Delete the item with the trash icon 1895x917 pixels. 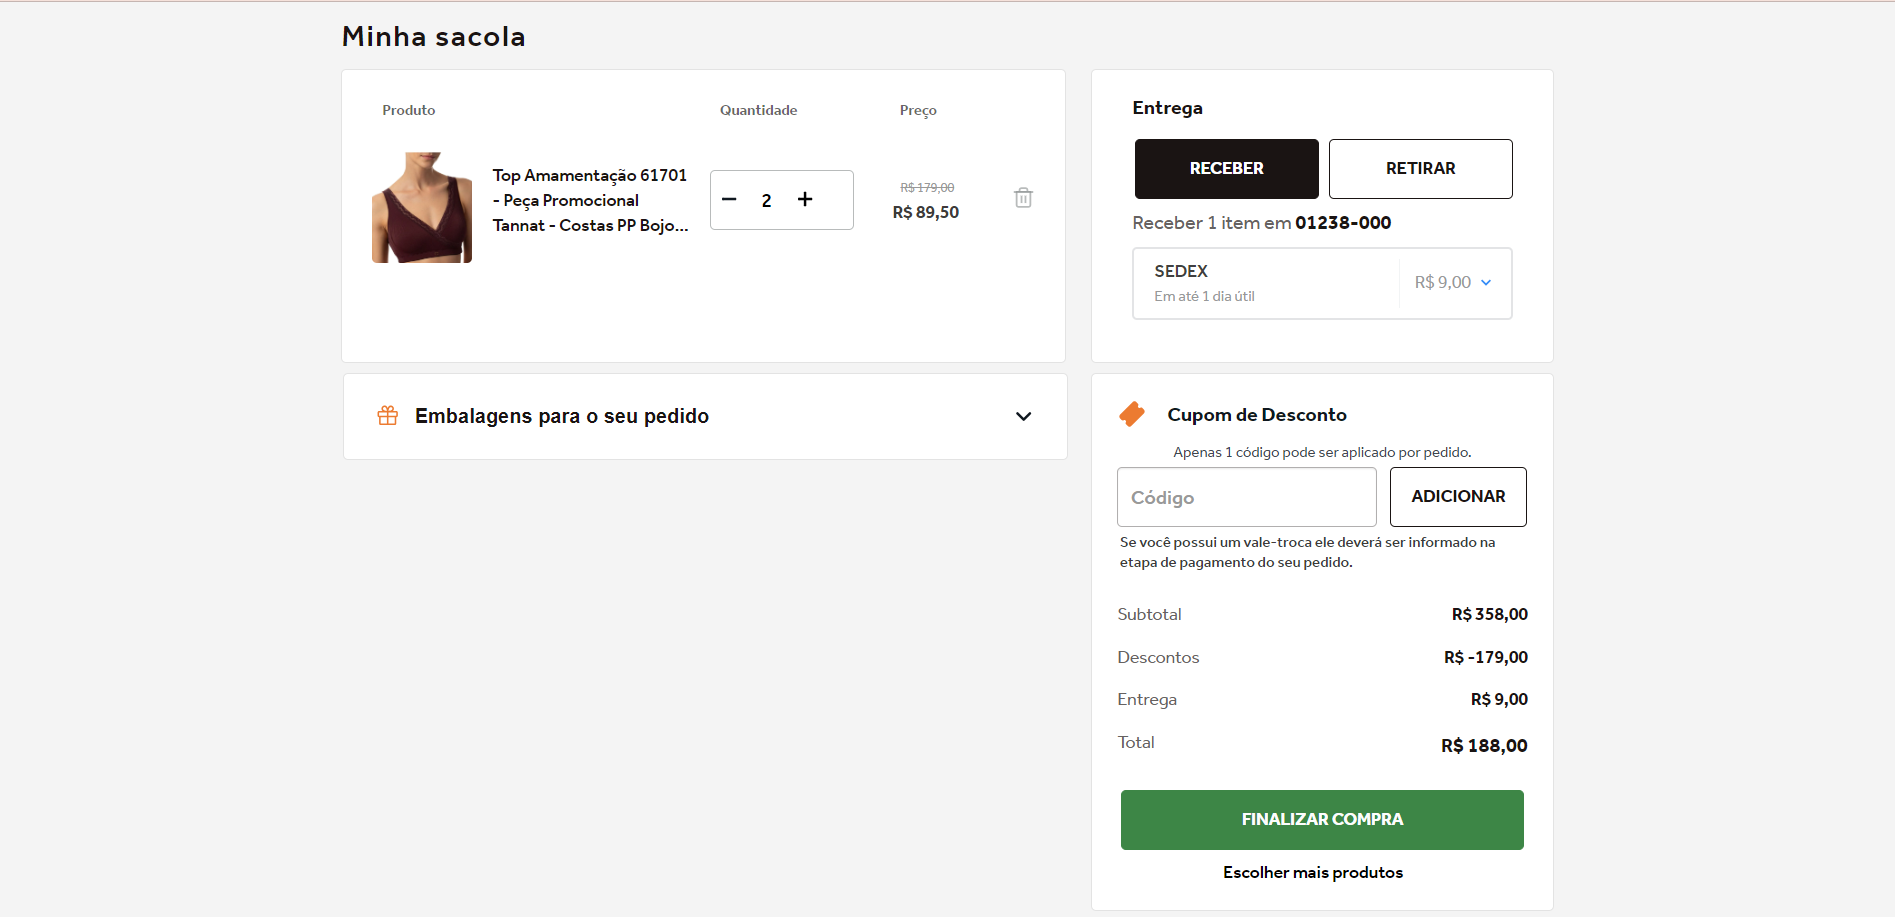click(x=1023, y=198)
